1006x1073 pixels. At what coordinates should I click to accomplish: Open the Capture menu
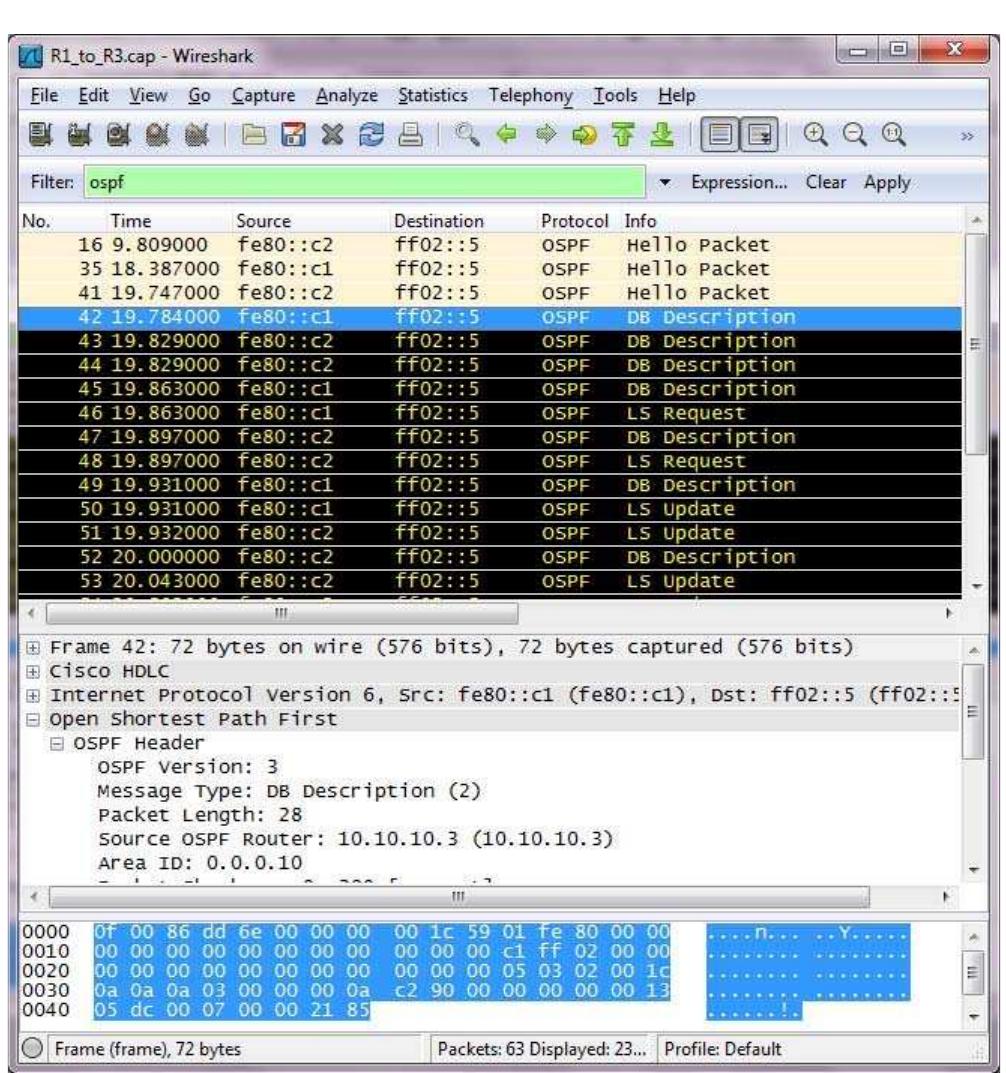point(263,96)
